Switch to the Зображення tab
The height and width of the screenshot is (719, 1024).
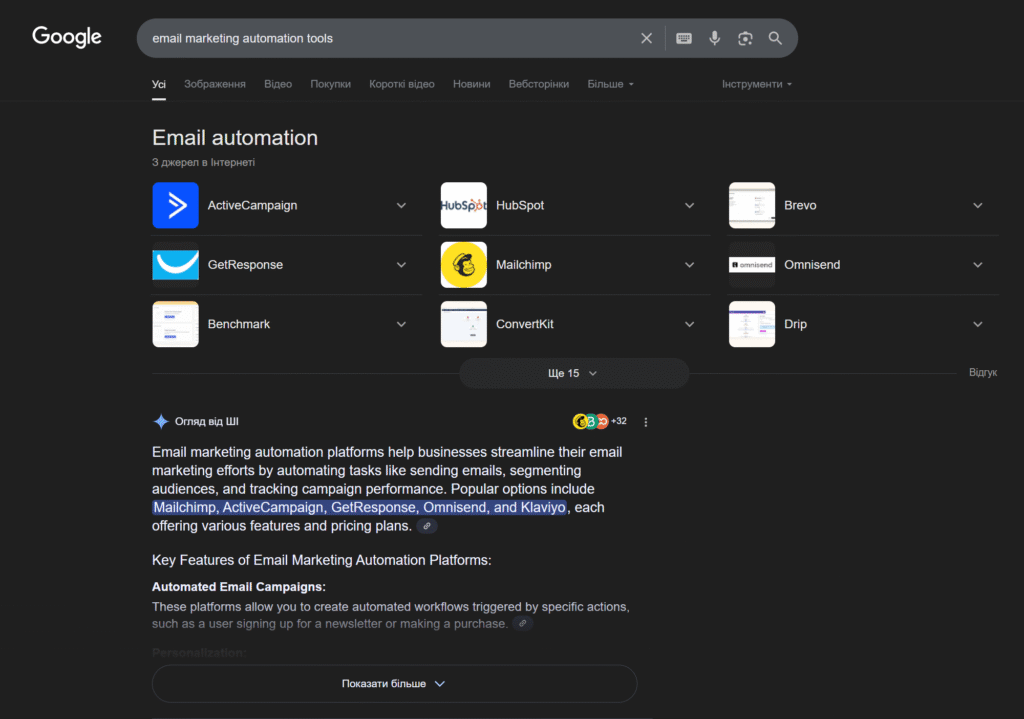click(215, 84)
